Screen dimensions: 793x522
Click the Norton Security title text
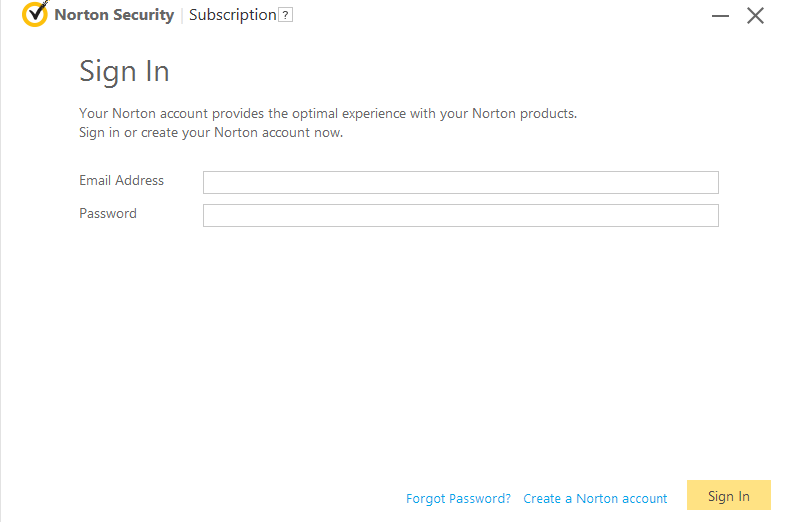tap(114, 15)
